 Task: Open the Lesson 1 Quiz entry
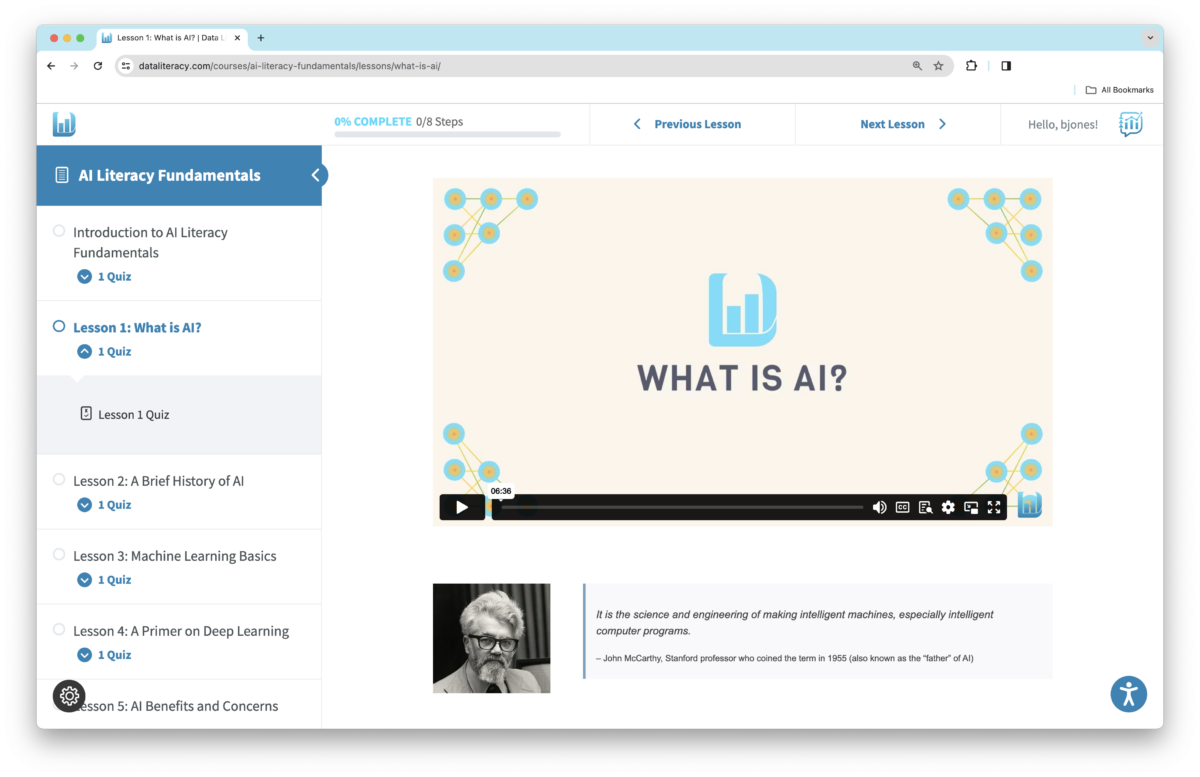tap(134, 414)
